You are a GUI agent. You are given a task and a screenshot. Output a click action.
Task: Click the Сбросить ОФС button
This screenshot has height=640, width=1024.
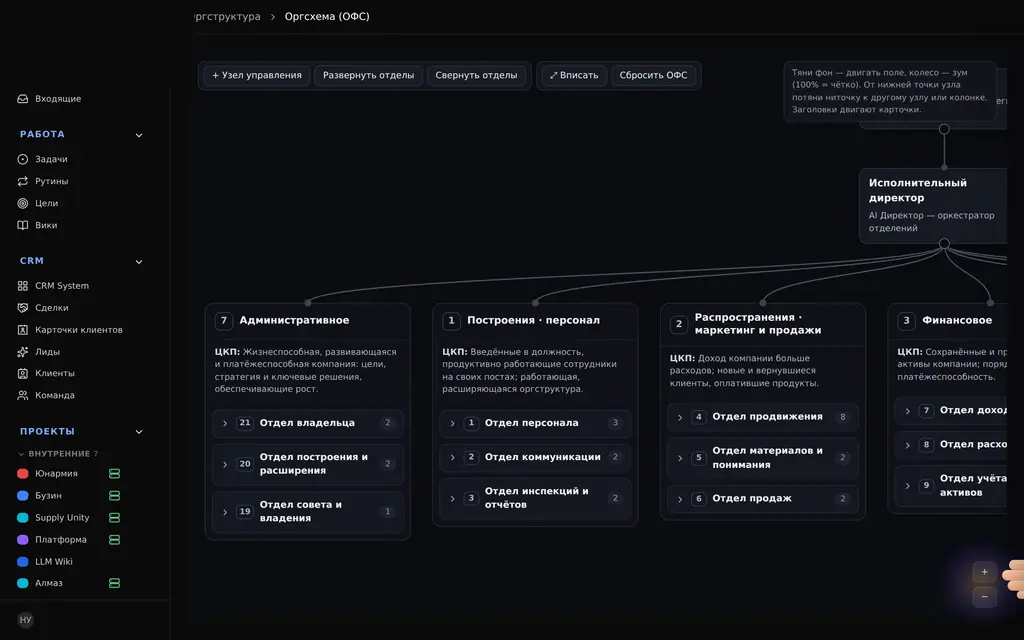pyautogui.click(x=653, y=76)
